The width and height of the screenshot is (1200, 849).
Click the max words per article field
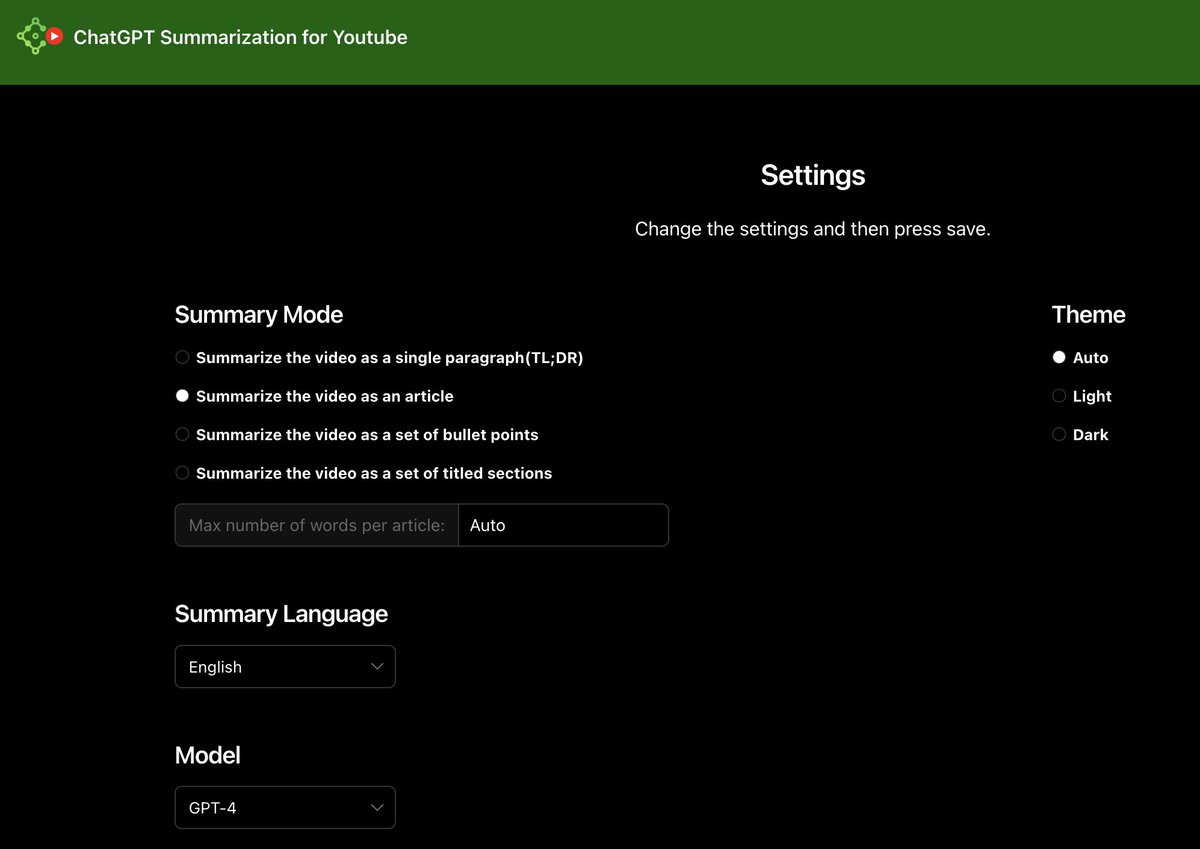tap(563, 525)
